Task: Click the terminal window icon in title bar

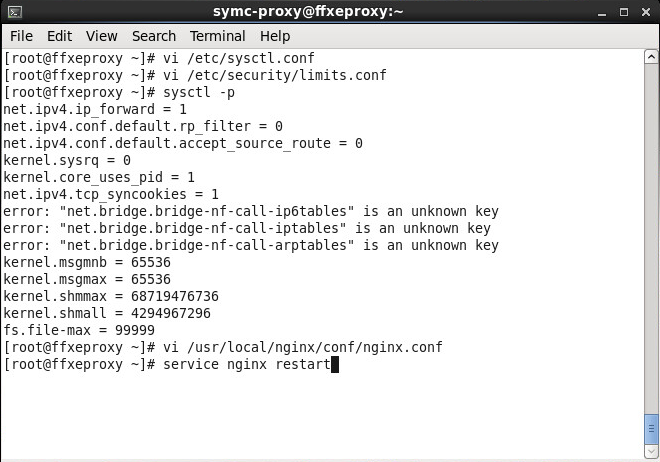Action: tap(13, 12)
